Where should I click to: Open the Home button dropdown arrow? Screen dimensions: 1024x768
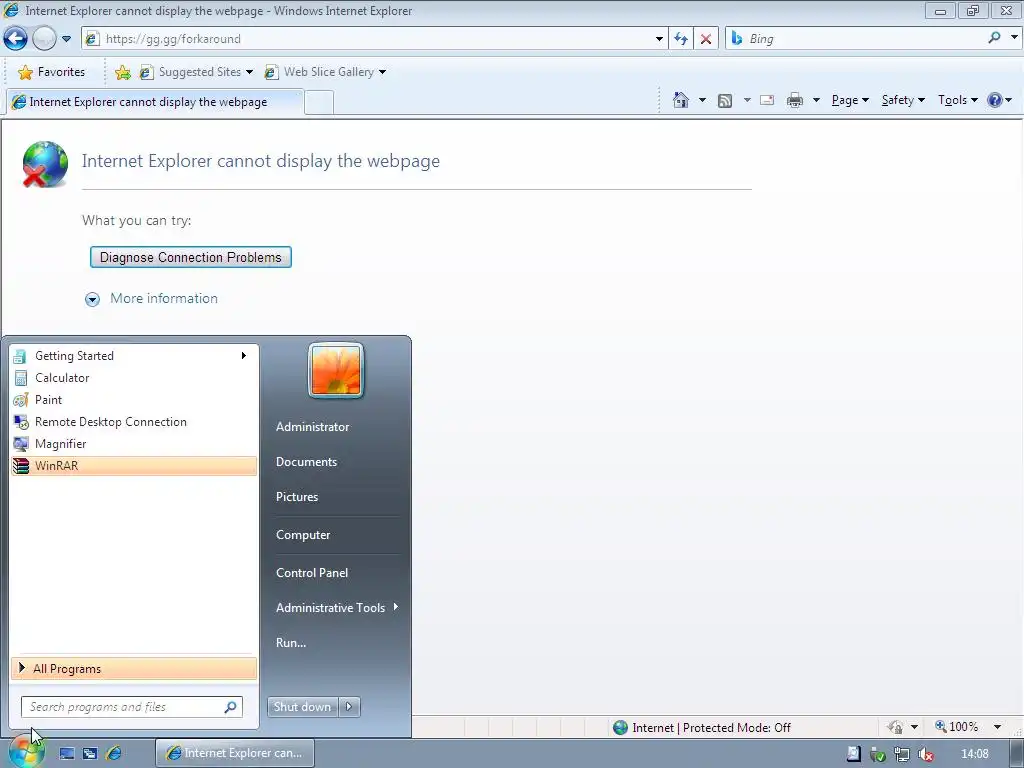pyautogui.click(x=702, y=100)
